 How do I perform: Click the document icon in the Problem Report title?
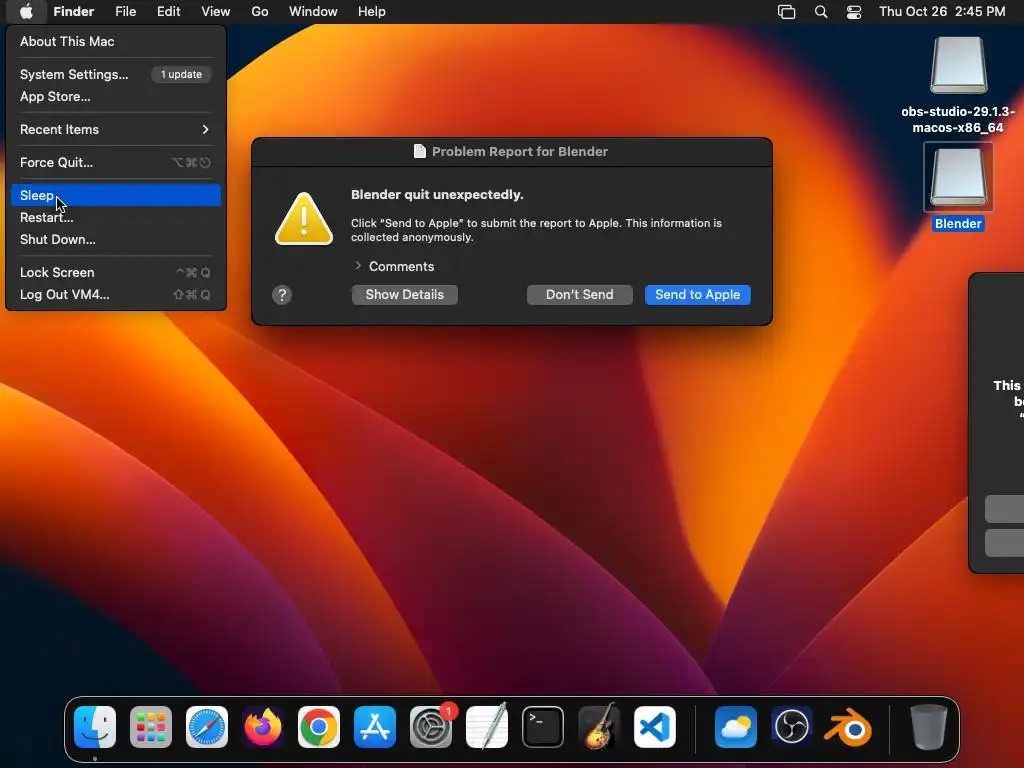(x=420, y=152)
